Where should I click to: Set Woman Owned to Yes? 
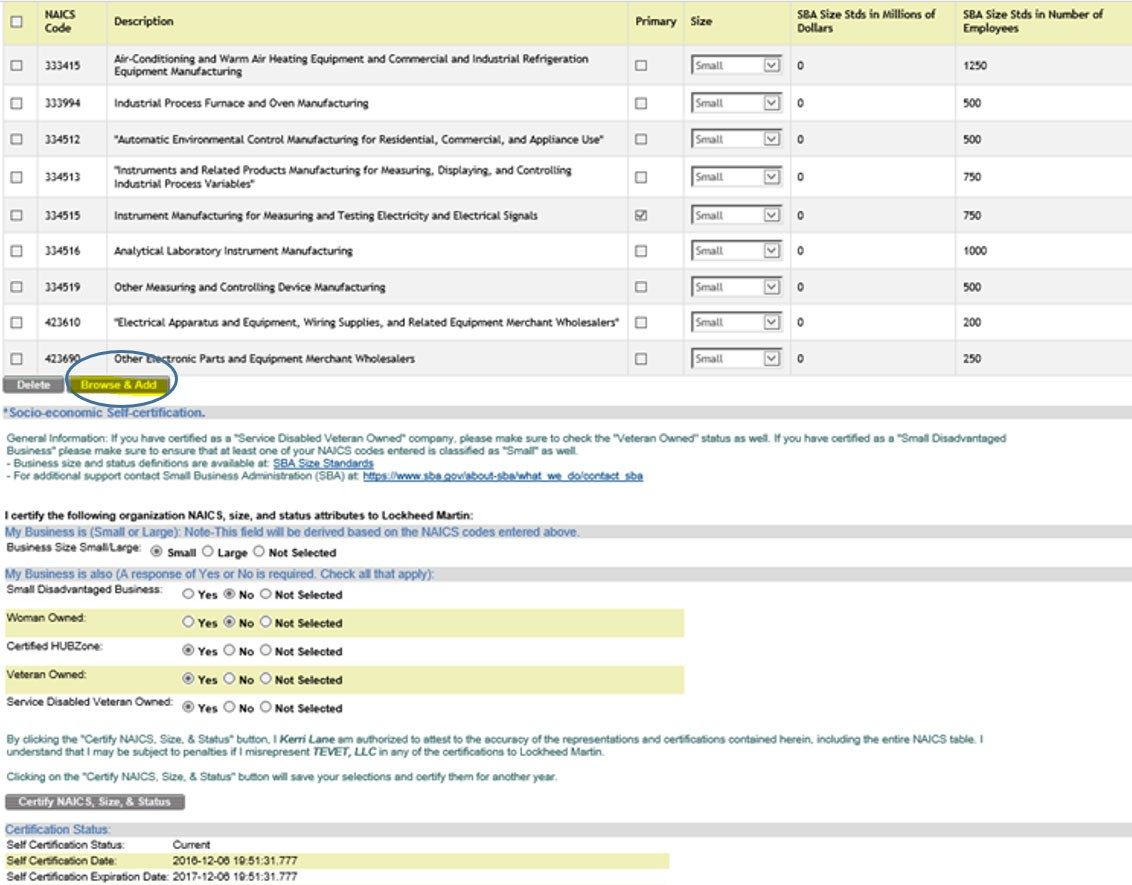(187, 622)
